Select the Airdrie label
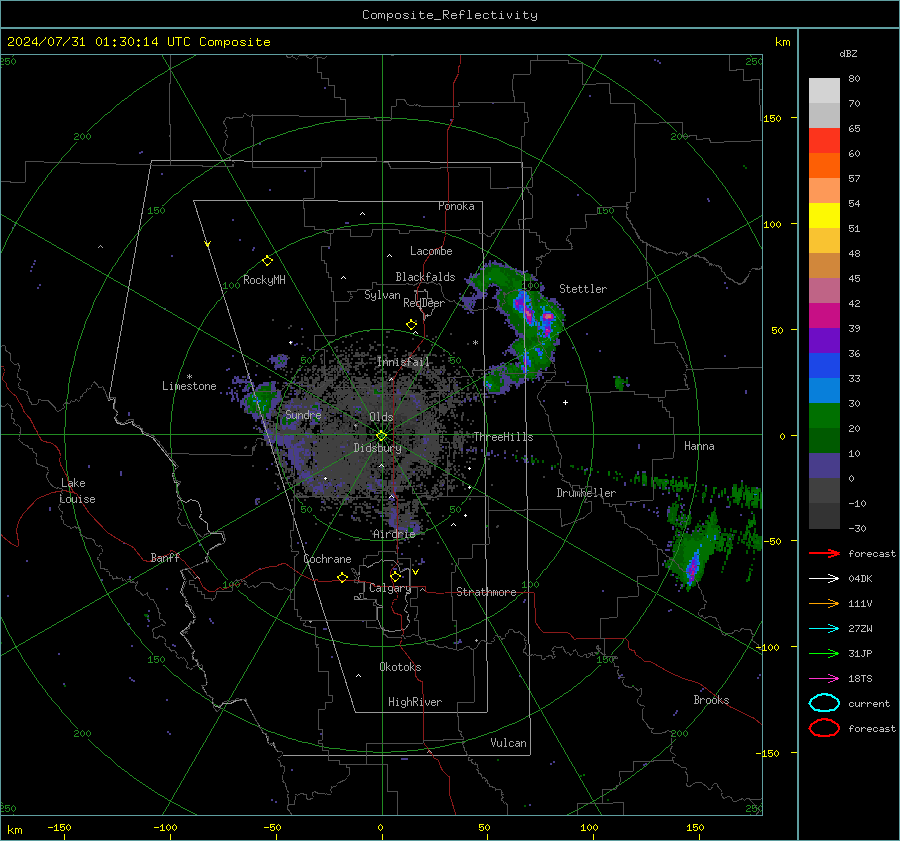This screenshot has width=900, height=841. pos(394,534)
